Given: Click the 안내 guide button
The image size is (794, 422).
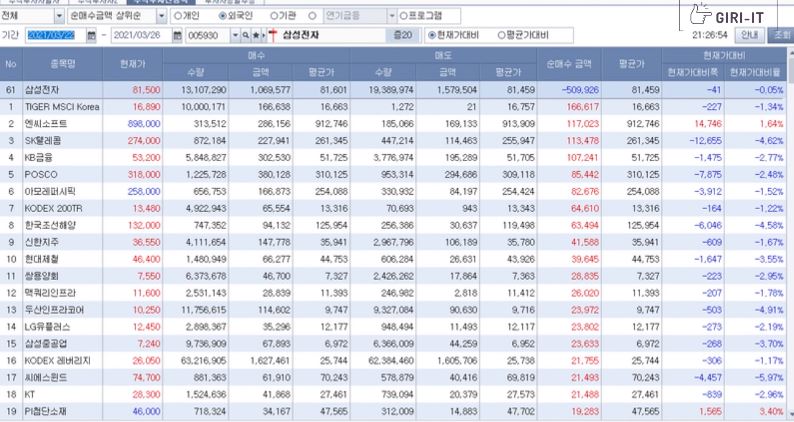Looking at the screenshot, I should [749, 35].
